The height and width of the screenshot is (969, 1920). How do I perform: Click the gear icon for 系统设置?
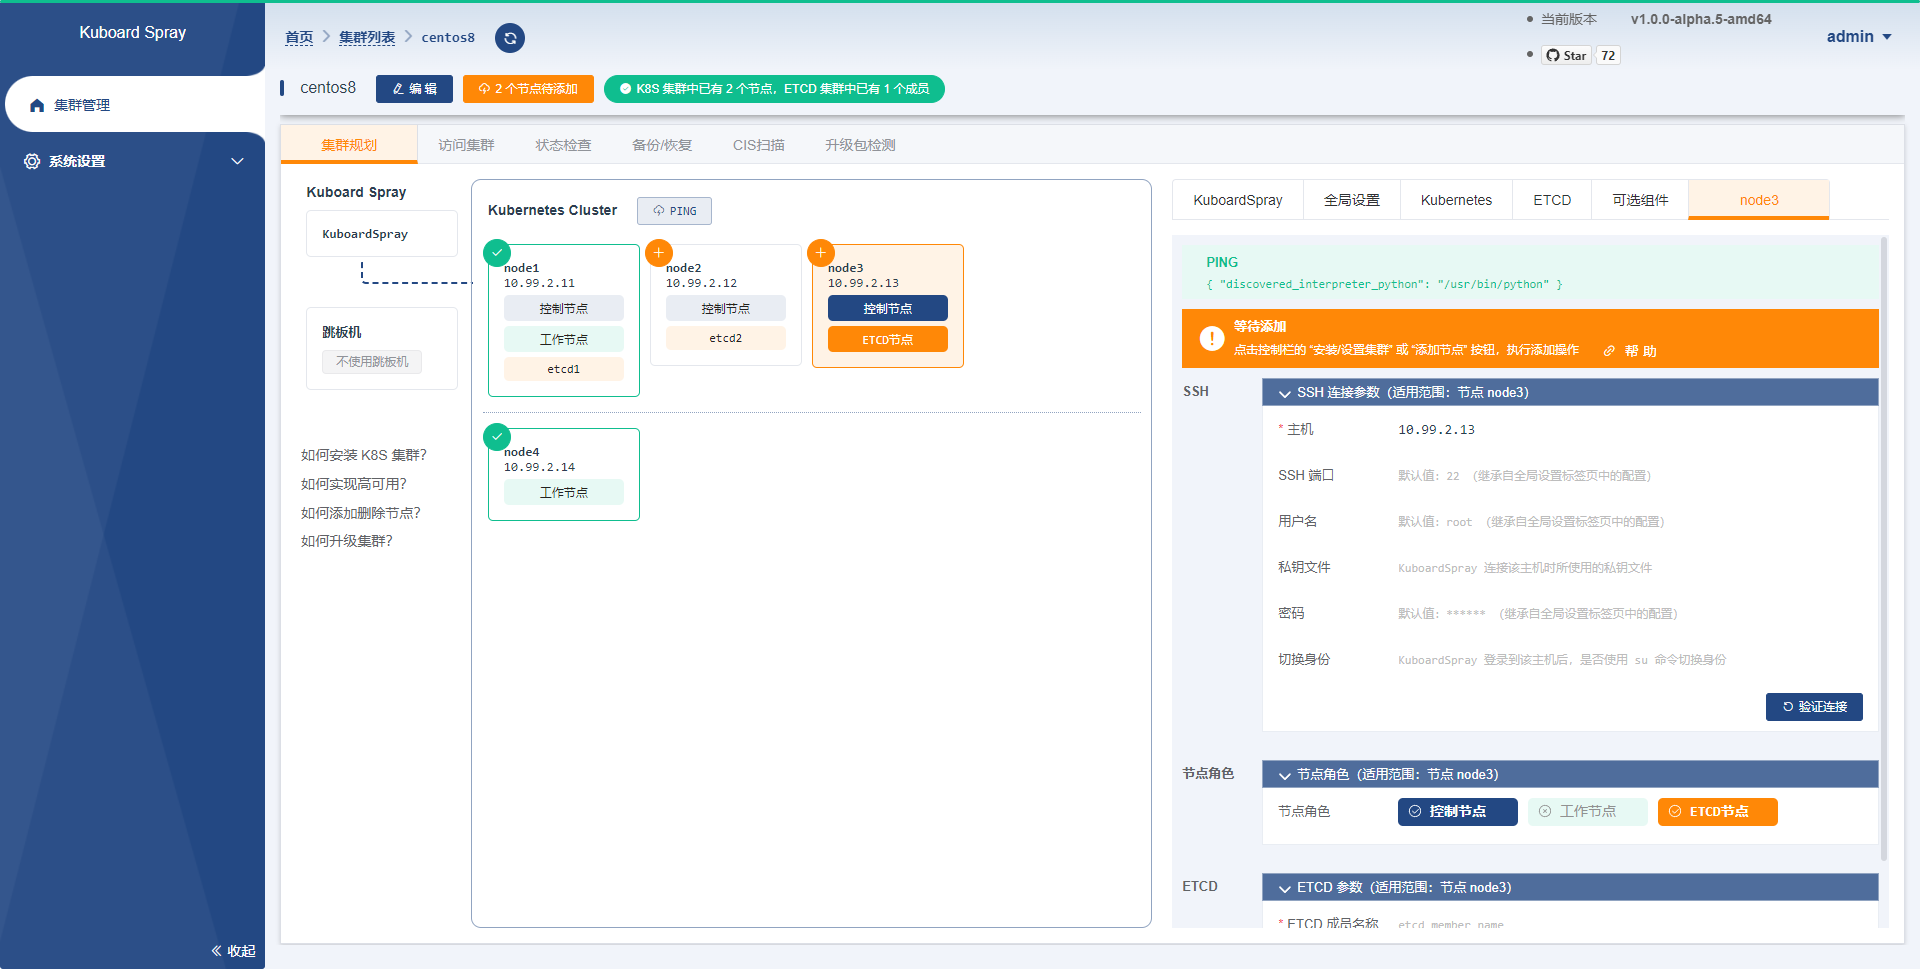click(x=32, y=161)
